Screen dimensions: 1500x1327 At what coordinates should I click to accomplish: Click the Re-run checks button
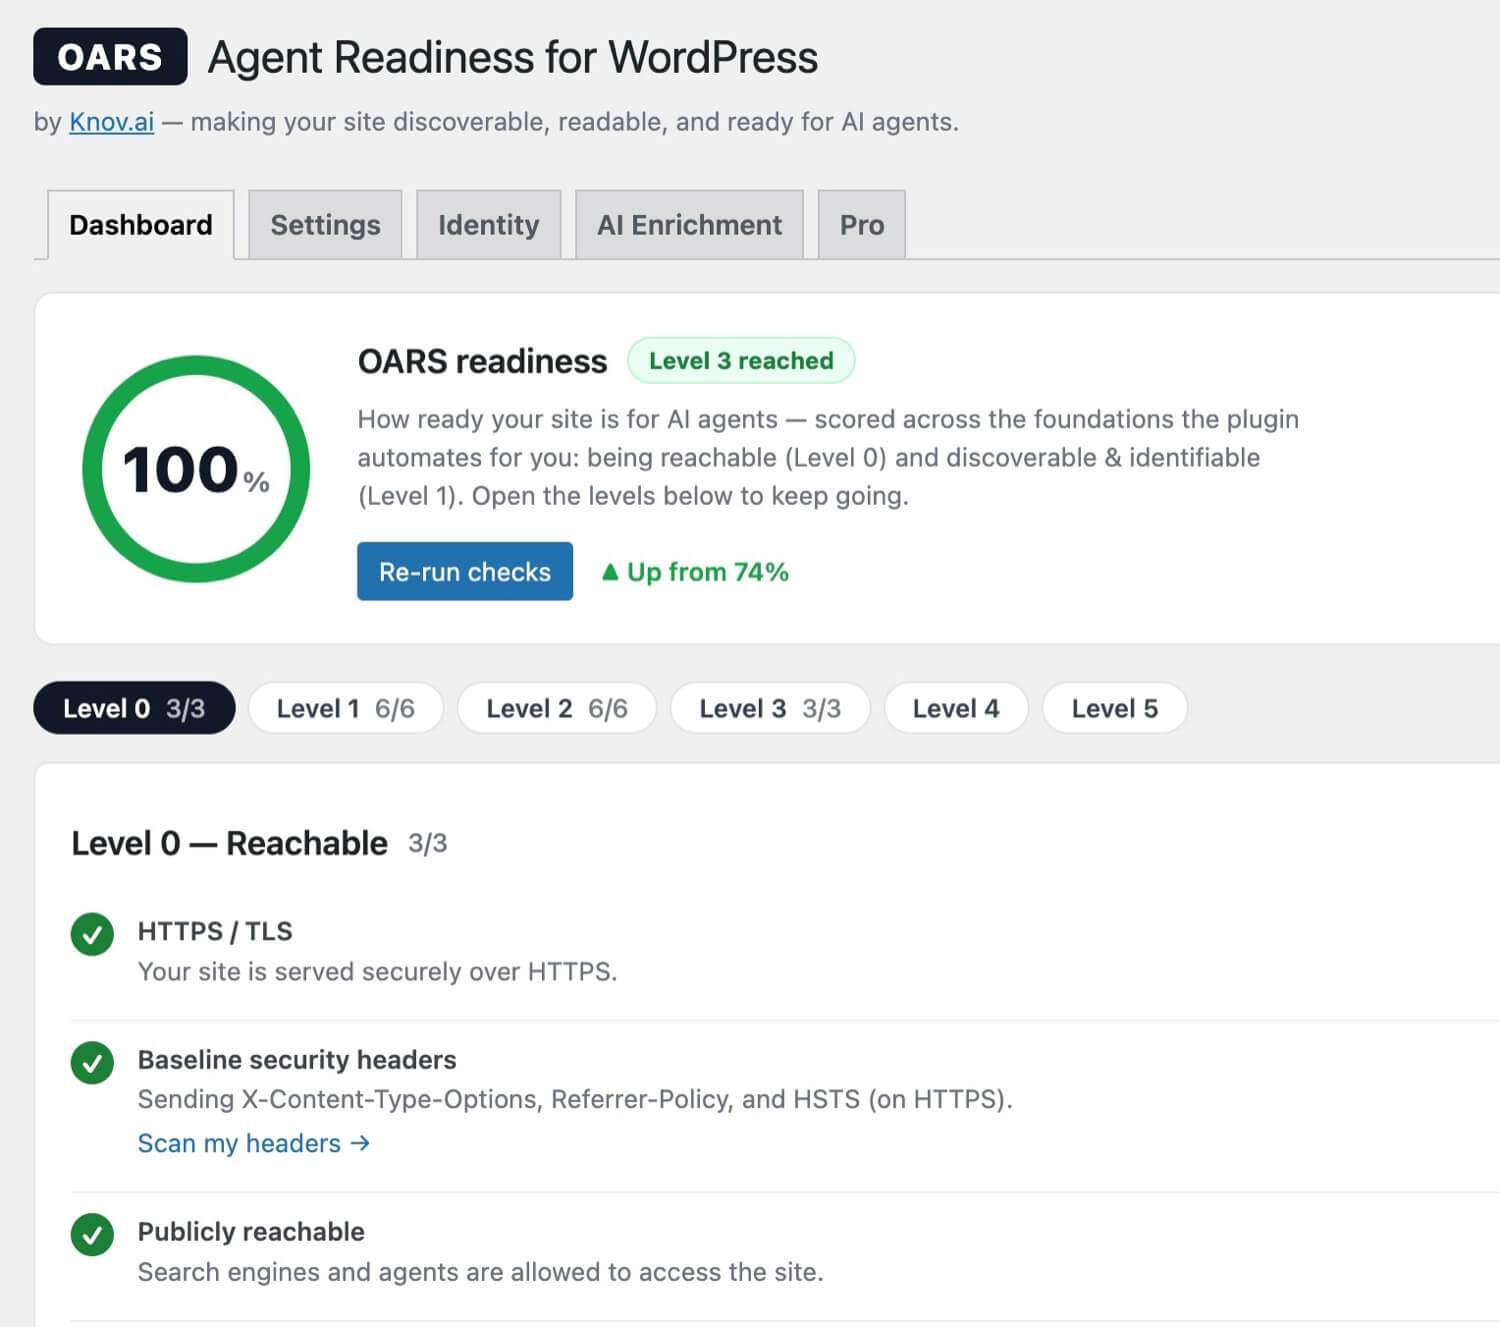pyautogui.click(x=465, y=571)
